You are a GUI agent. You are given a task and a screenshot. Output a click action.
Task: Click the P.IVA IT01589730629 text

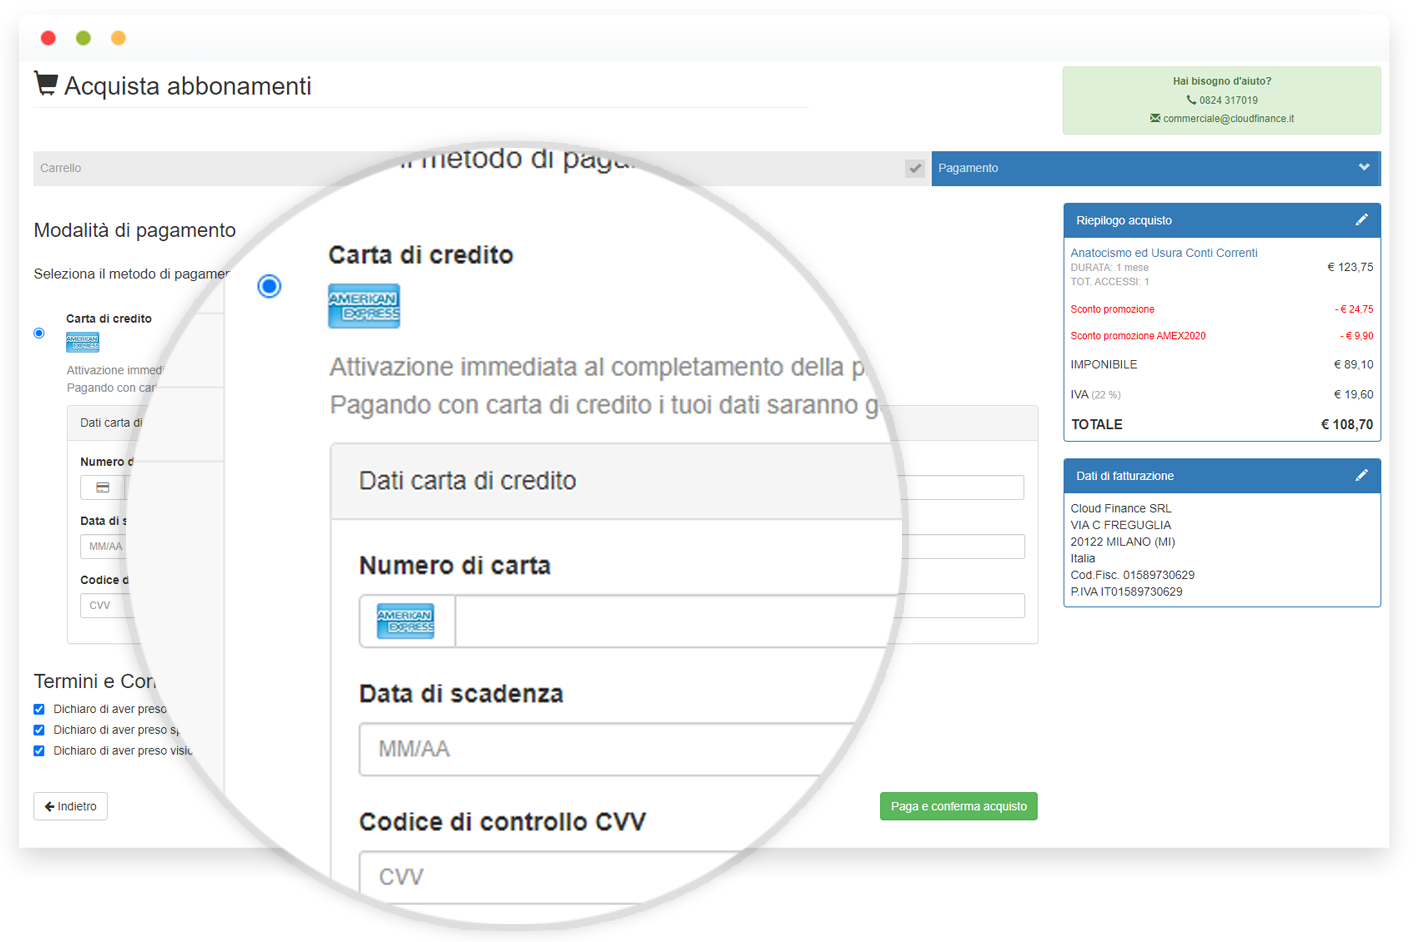coord(1126,592)
